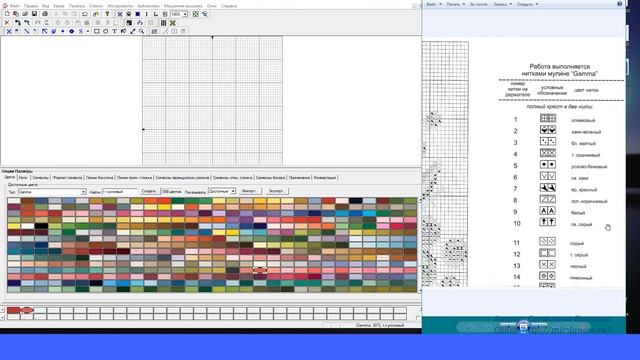Open the zoom percentage dropdown
Viewport: 640px width, 360px height.
pos(185,14)
